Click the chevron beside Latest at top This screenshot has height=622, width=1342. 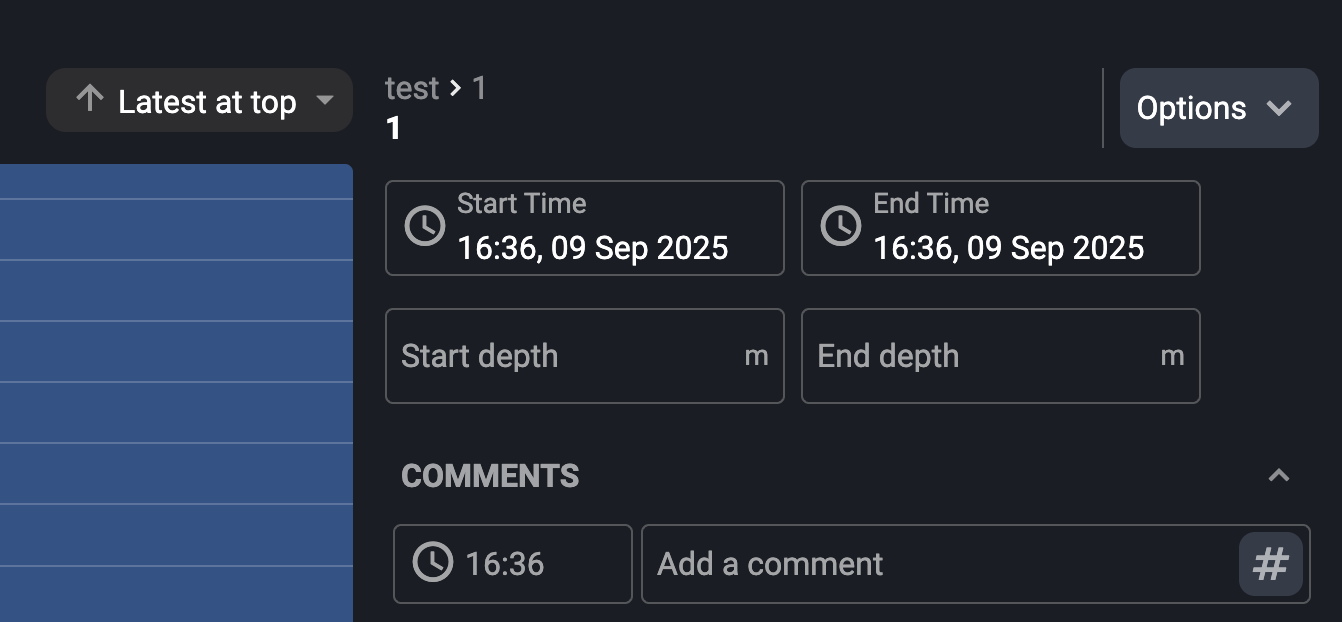pos(327,101)
